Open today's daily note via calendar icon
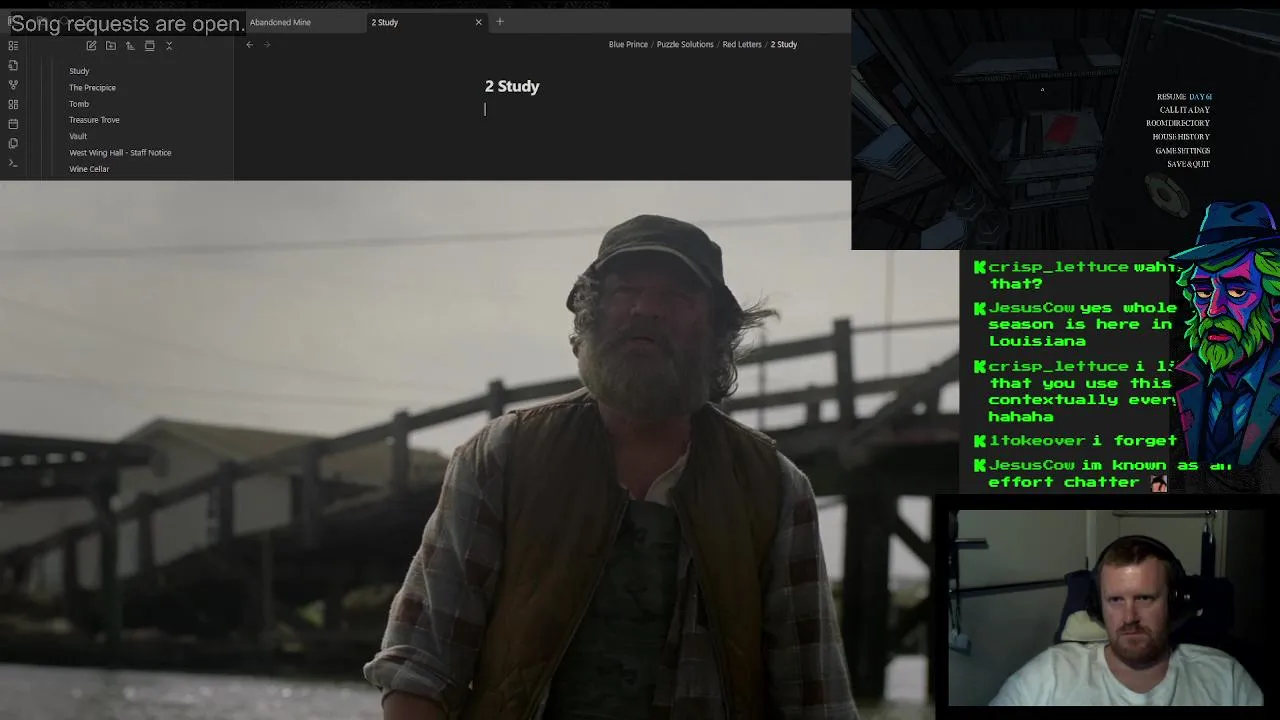This screenshot has height=720, width=1280. (x=13, y=124)
